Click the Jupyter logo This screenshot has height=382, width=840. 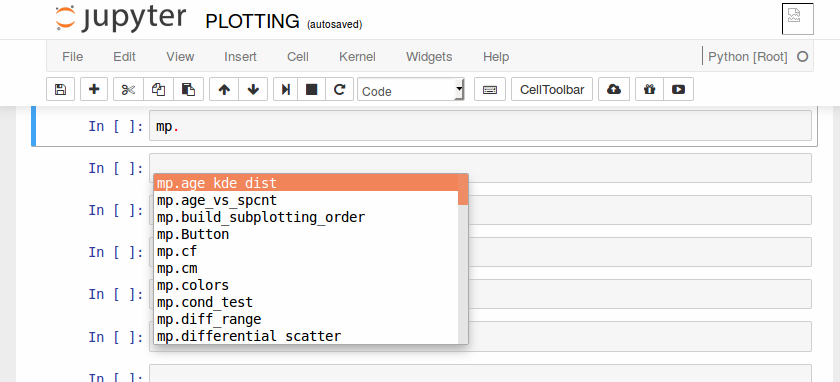[121, 18]
